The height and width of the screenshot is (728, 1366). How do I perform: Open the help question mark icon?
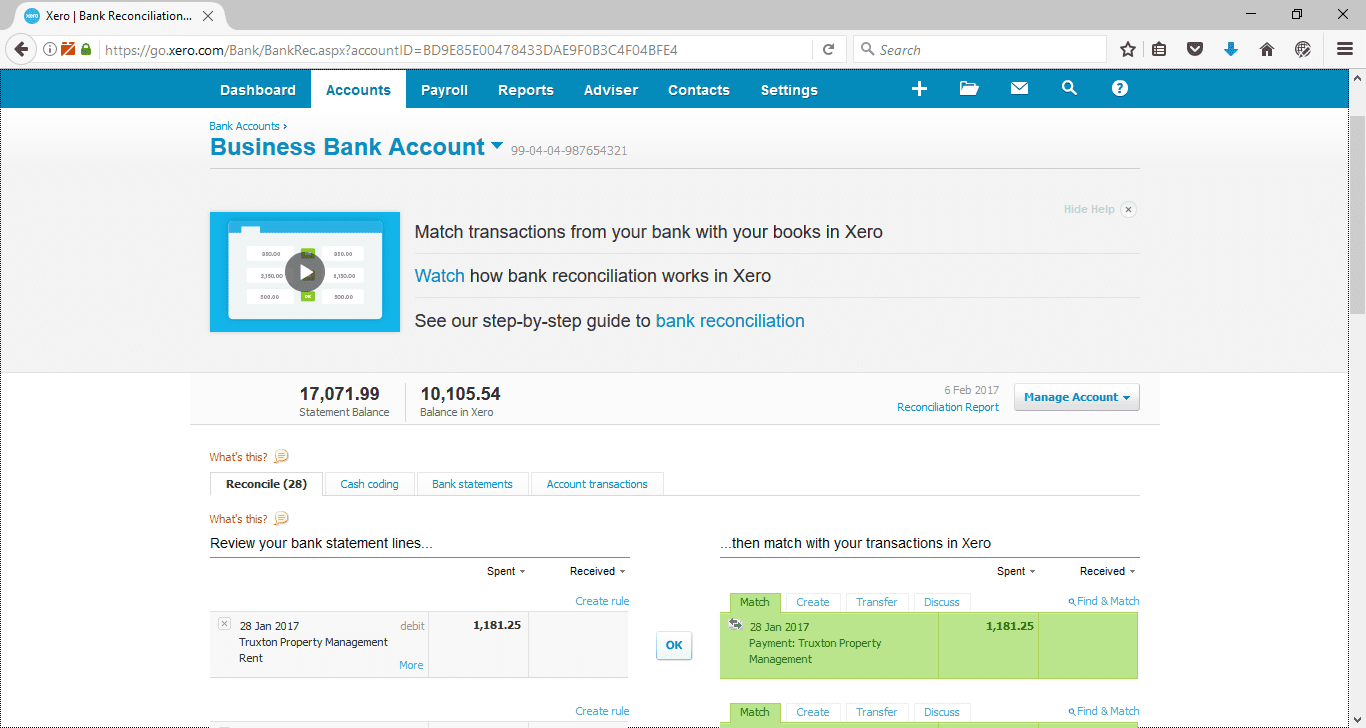[x=1120, y=88]
